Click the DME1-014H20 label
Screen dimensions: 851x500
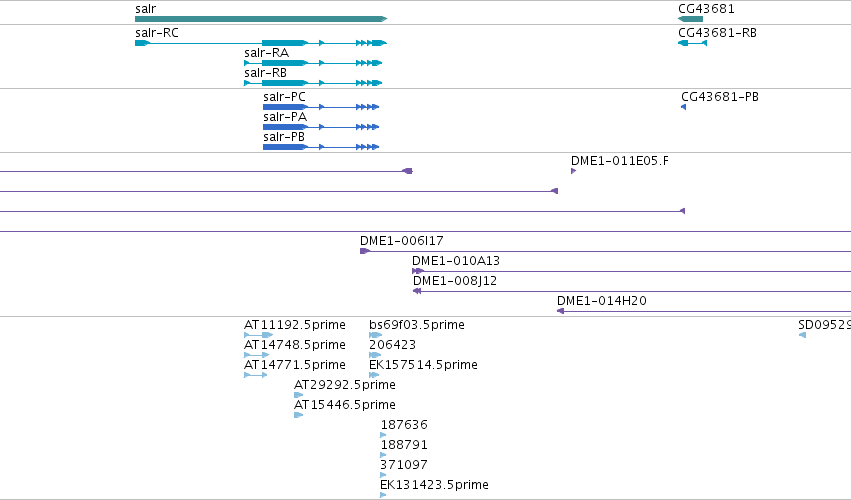click(x=602, y=301)
